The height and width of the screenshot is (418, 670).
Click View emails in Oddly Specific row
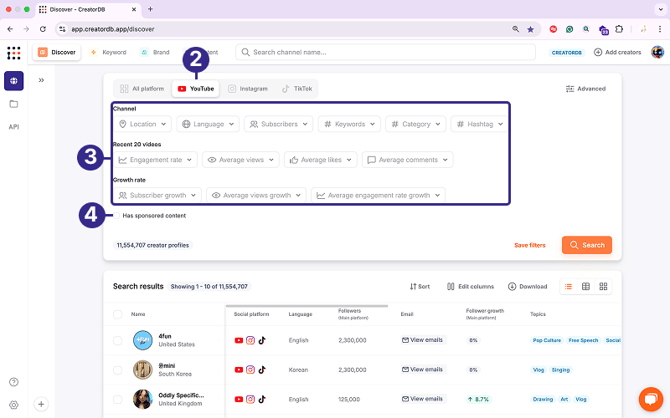pyautogui.click(x=423, y=399)
